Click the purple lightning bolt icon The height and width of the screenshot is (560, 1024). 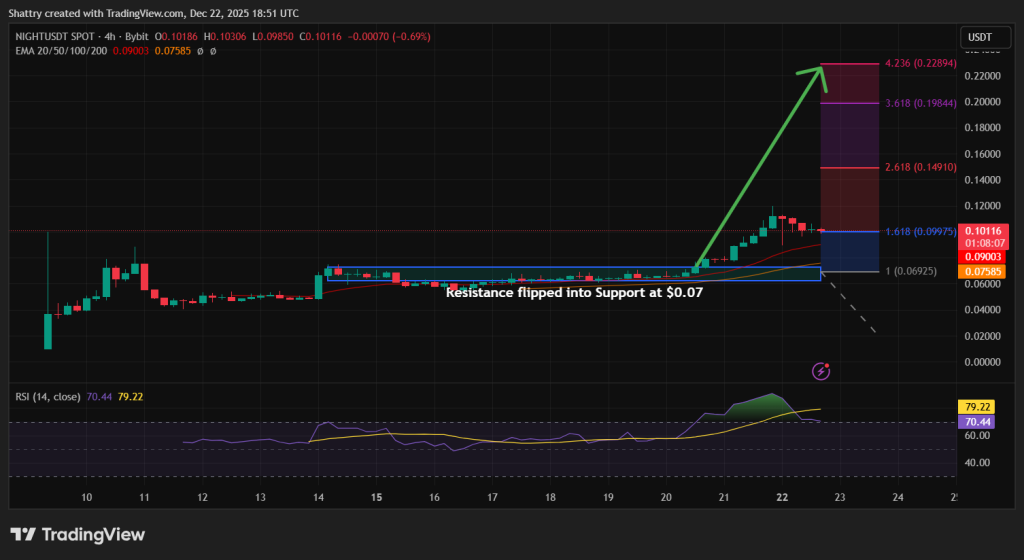[x=822, y=371]
